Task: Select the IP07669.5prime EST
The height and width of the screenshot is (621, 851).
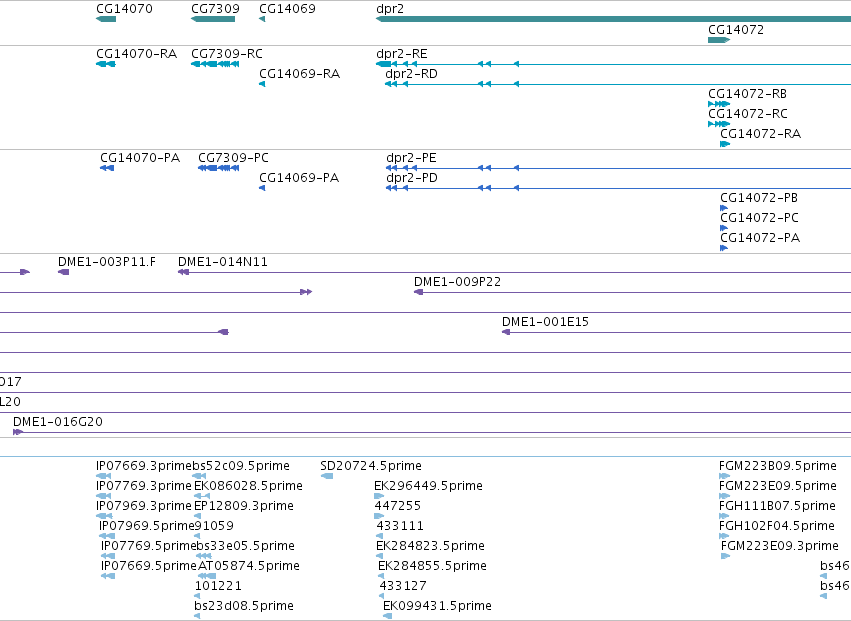Action: coord(108,576)
